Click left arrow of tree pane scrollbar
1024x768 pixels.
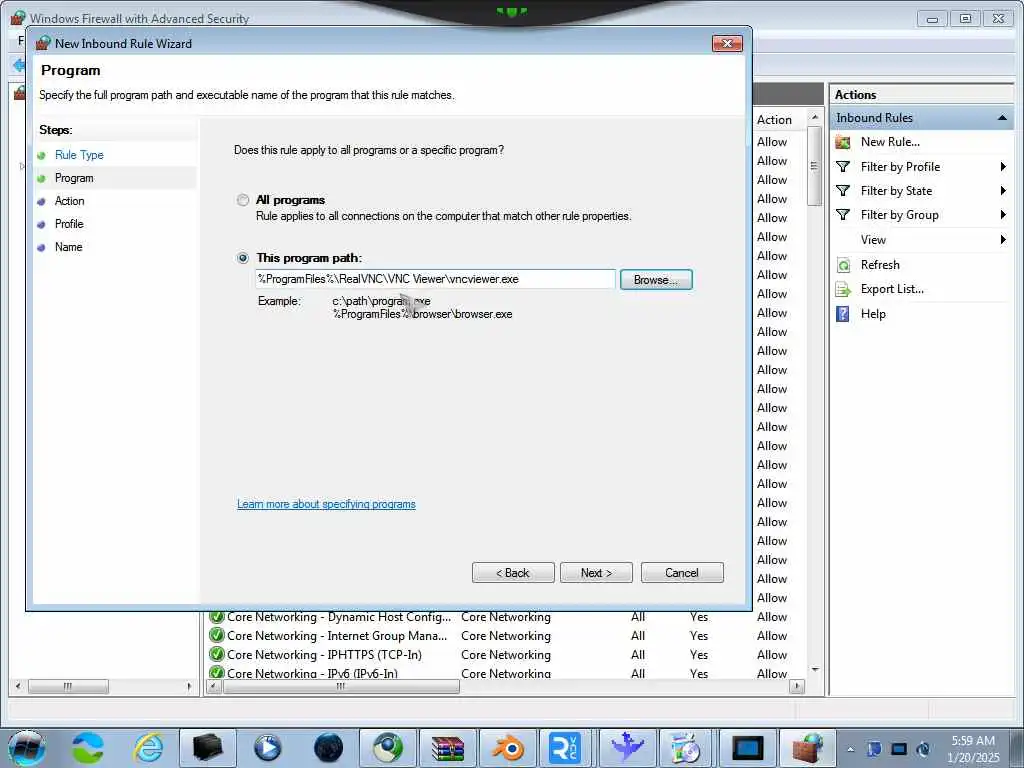[x=18, y=686]
